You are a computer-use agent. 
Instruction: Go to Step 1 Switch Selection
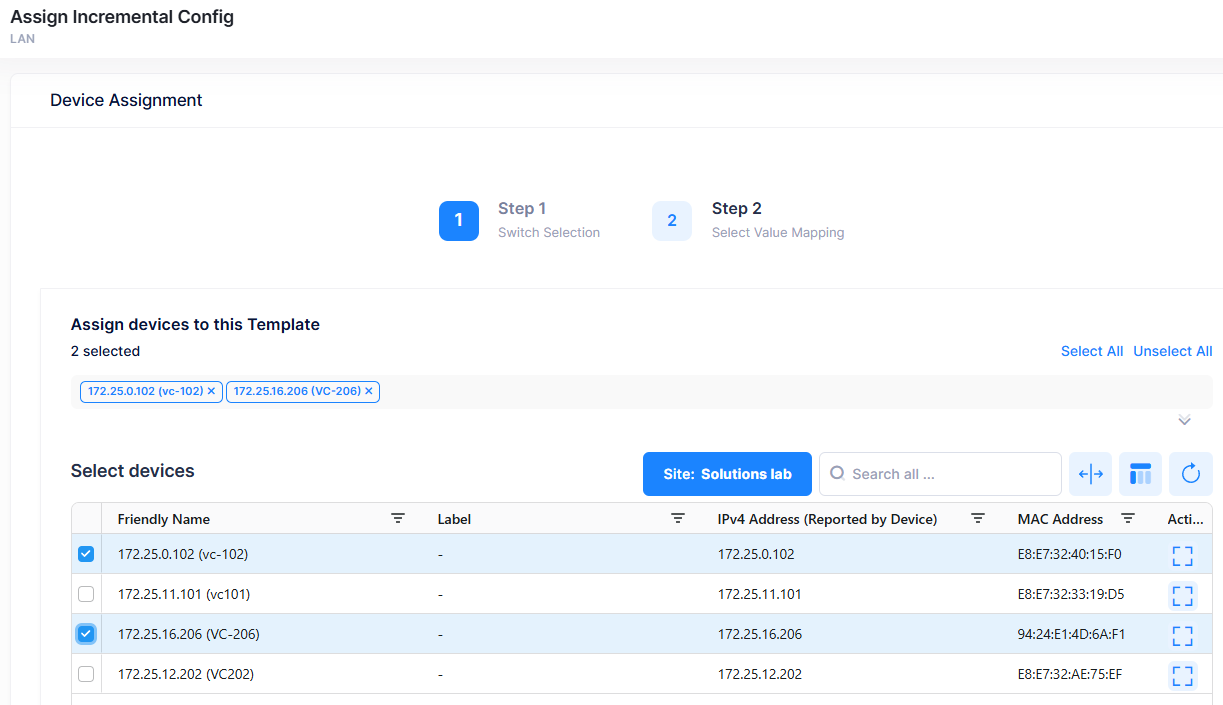459,221
